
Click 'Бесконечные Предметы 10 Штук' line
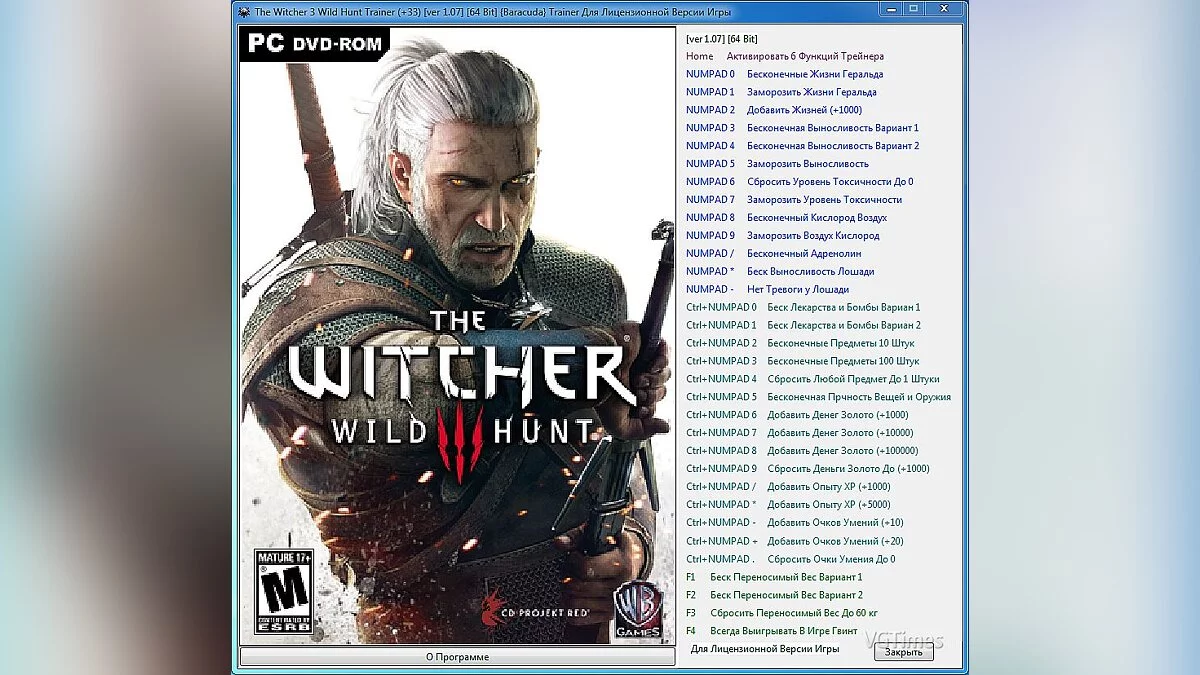(841, 344)
